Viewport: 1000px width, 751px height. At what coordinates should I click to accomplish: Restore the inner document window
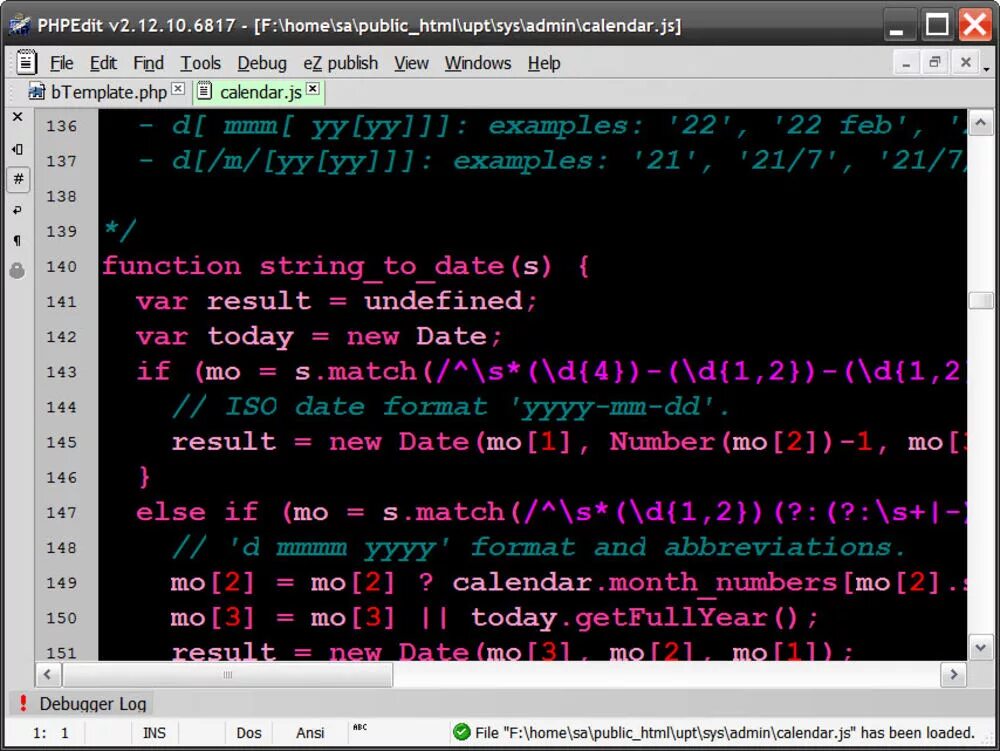pos(935,62)
